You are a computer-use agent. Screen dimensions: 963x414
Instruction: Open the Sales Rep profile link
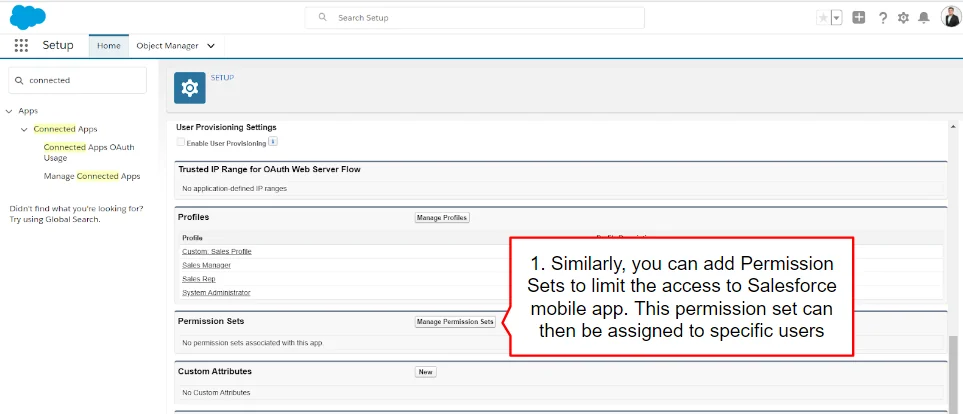tap(199, 279)
